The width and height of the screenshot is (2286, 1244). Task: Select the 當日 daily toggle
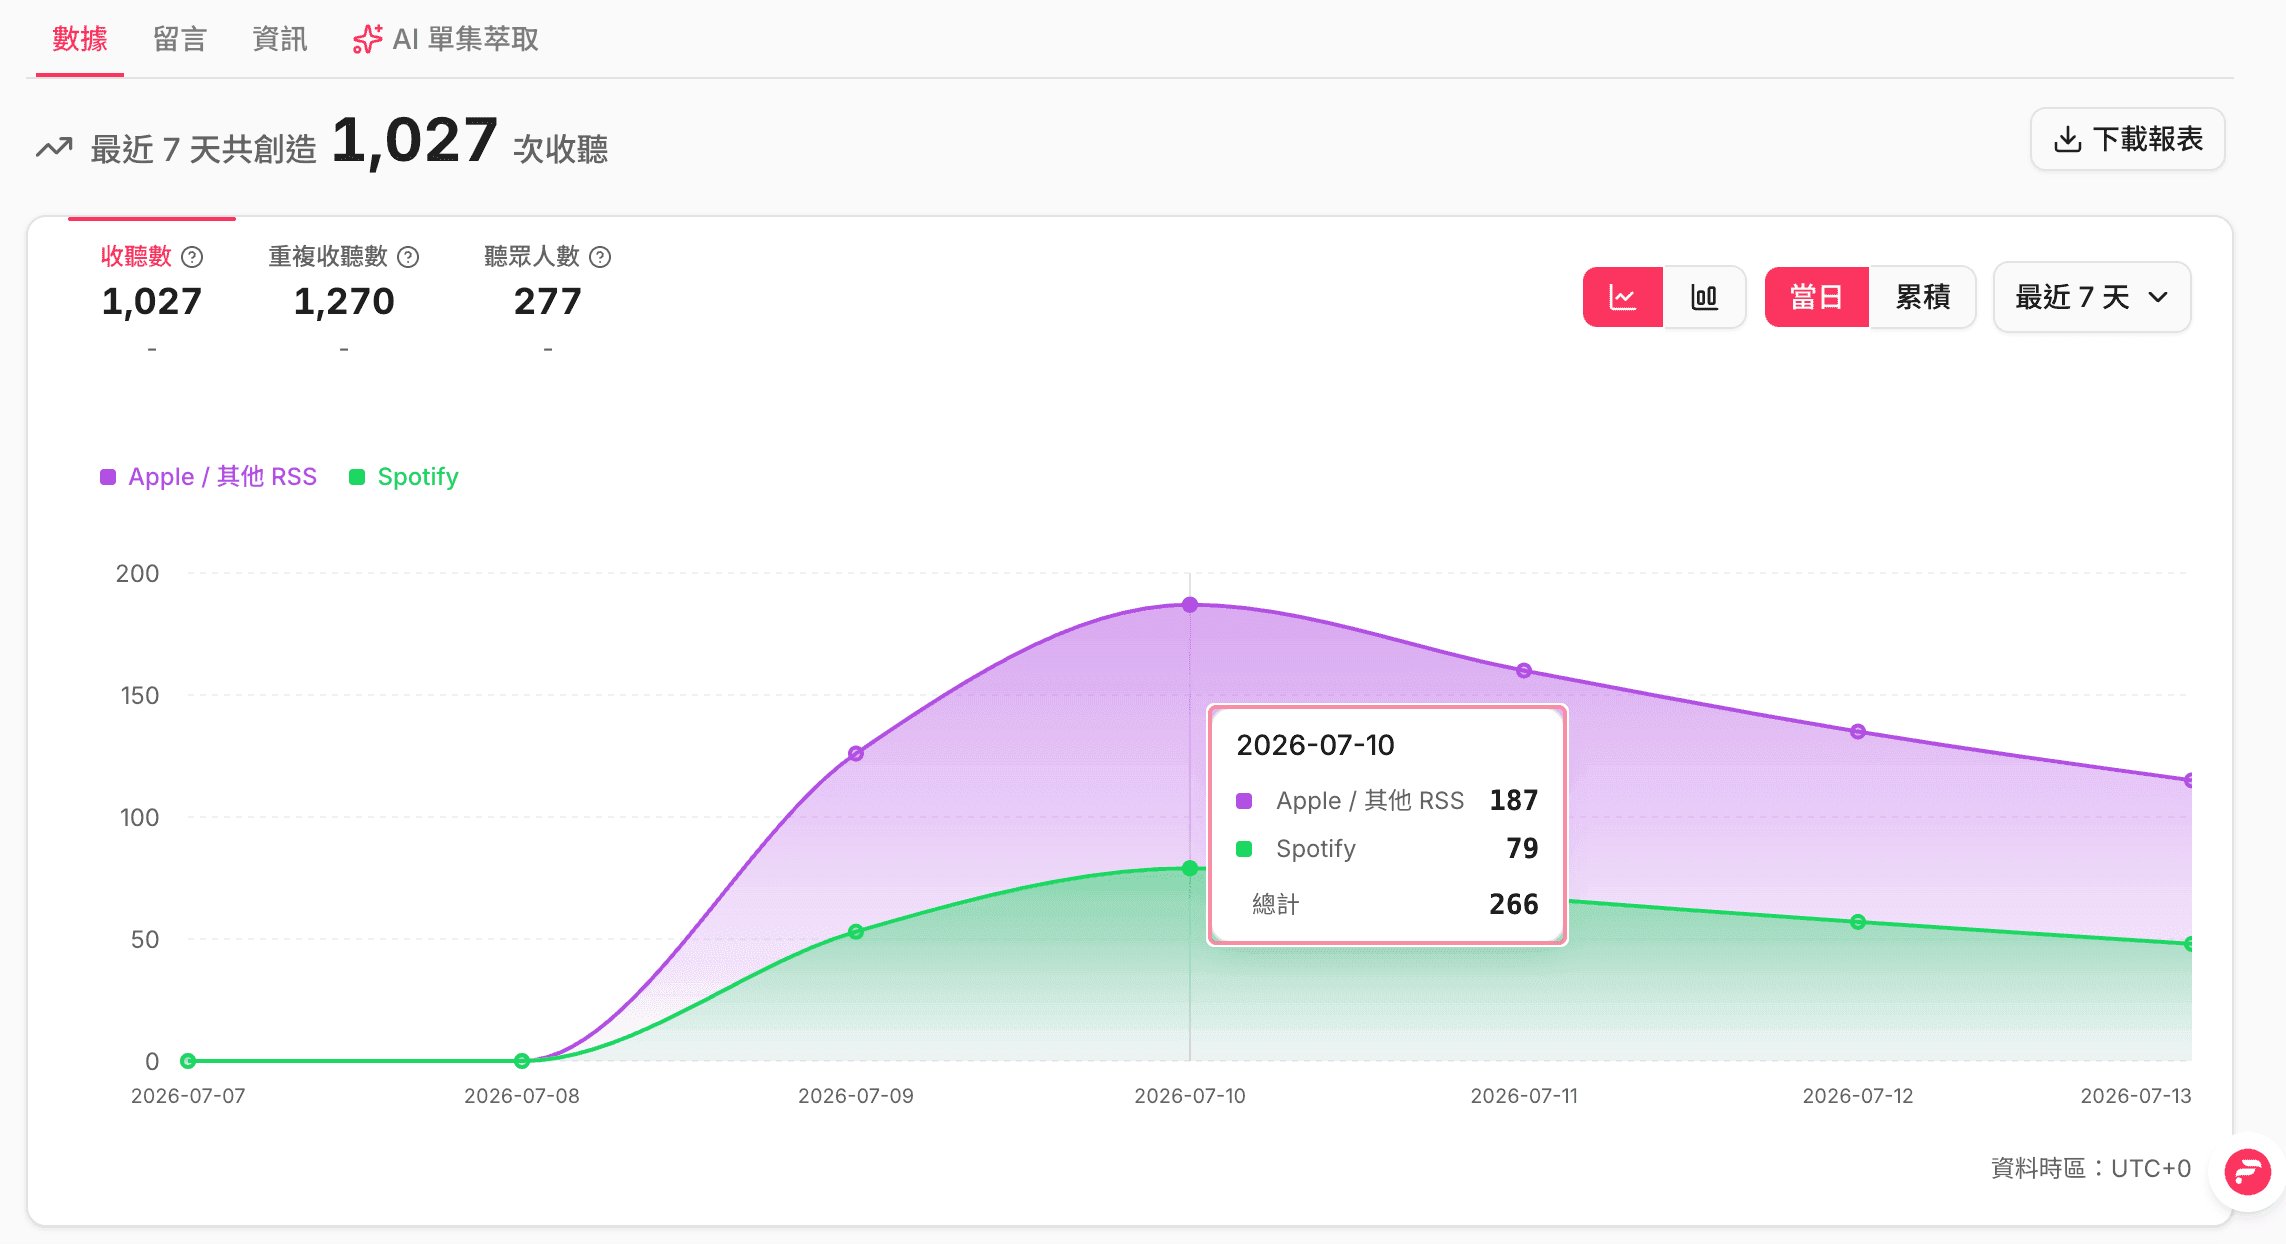pyautogui.click(x=1817, y=297)
